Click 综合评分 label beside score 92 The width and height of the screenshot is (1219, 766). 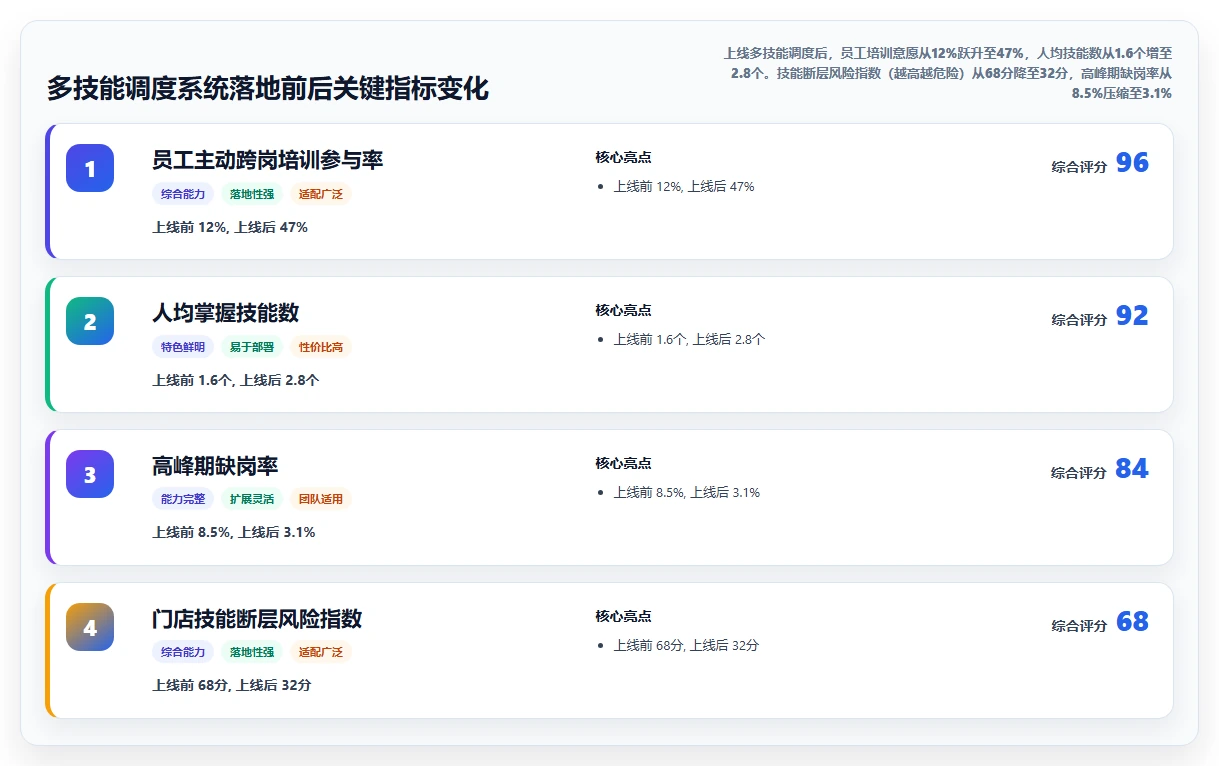click(1079, 320)
